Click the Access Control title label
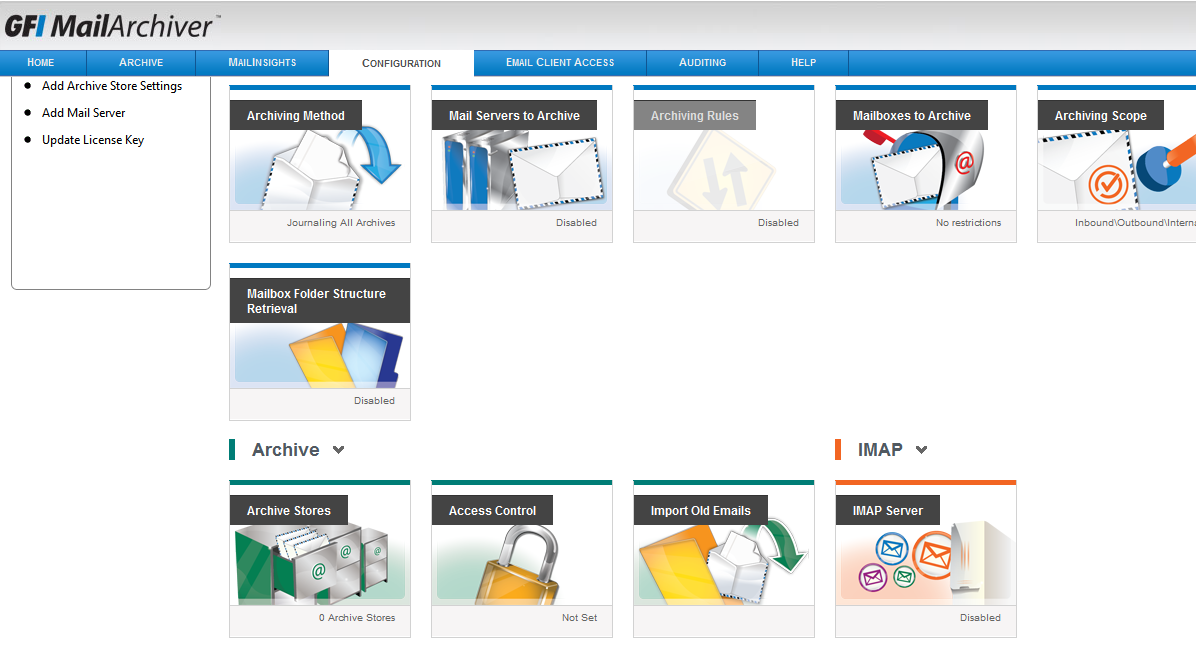Viewport: 1196px width, 646px height. (492, 511)
